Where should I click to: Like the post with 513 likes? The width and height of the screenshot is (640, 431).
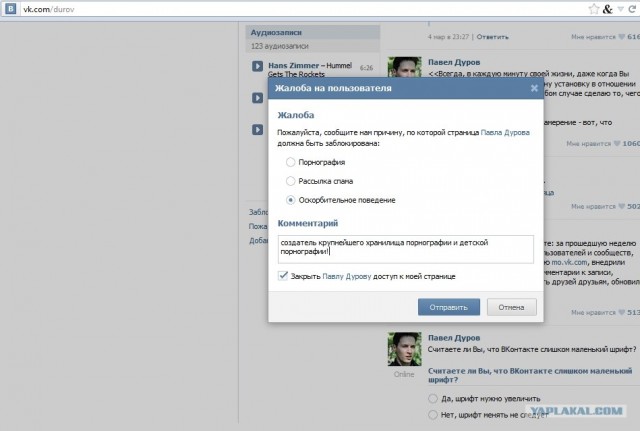coord(622,312)
